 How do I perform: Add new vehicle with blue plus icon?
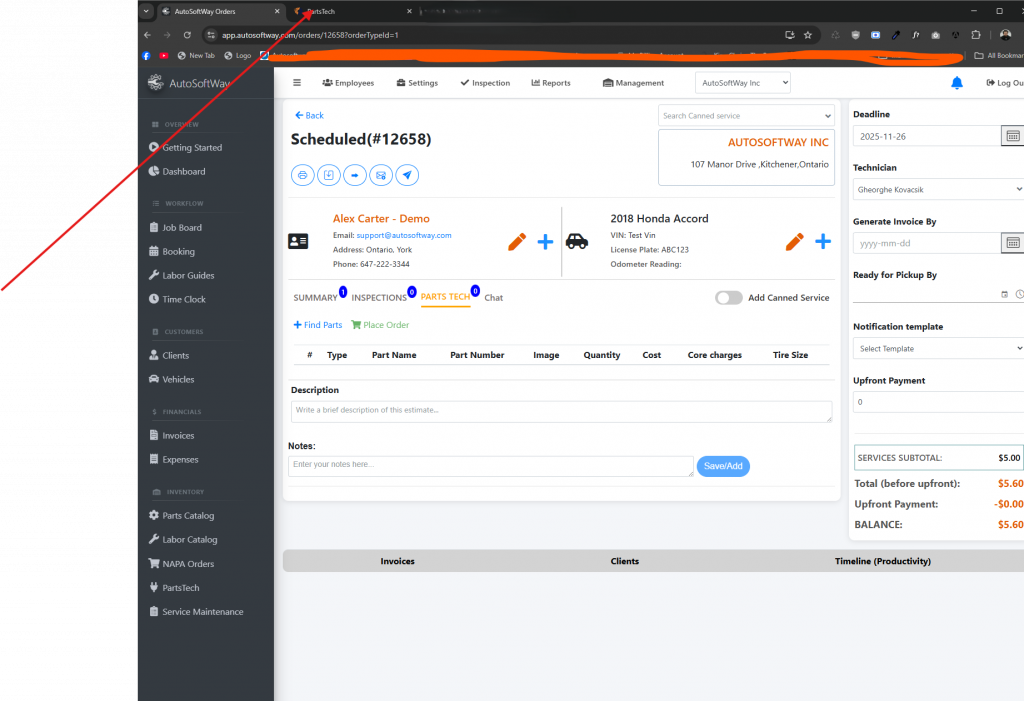822,241
